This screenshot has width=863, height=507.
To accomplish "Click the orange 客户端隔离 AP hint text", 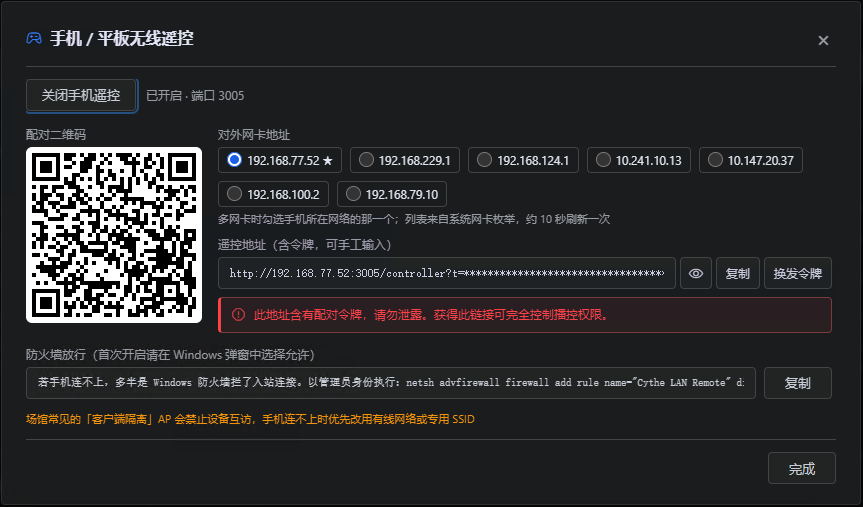I will 250,419.
